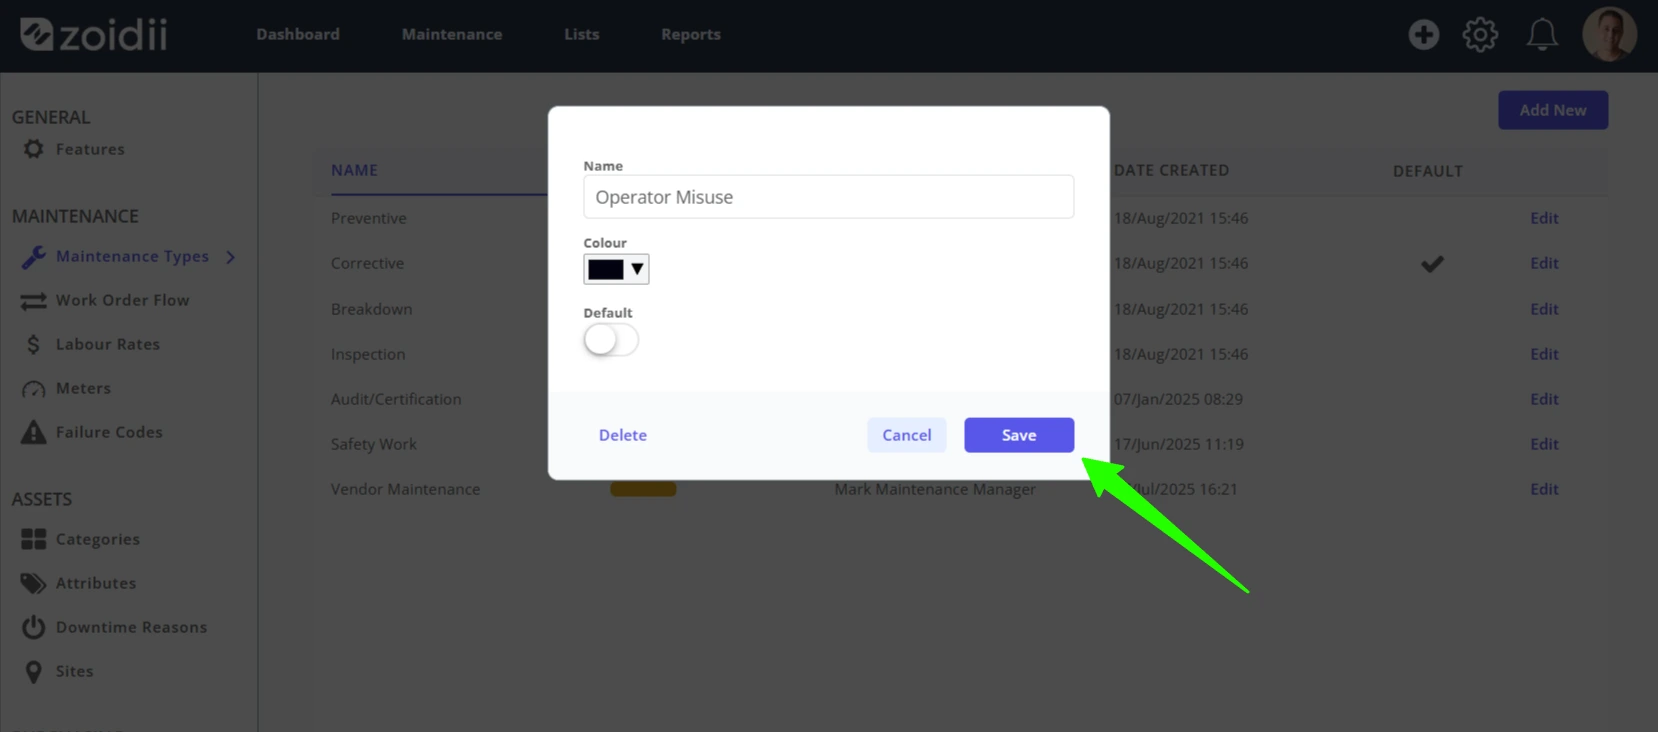
Task: Cancel the edit dialog
Action: (x=907, y=435)
